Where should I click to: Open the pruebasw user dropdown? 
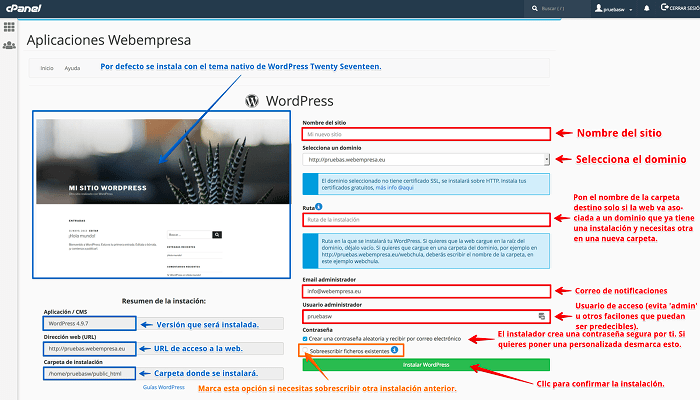pos(613,8)
